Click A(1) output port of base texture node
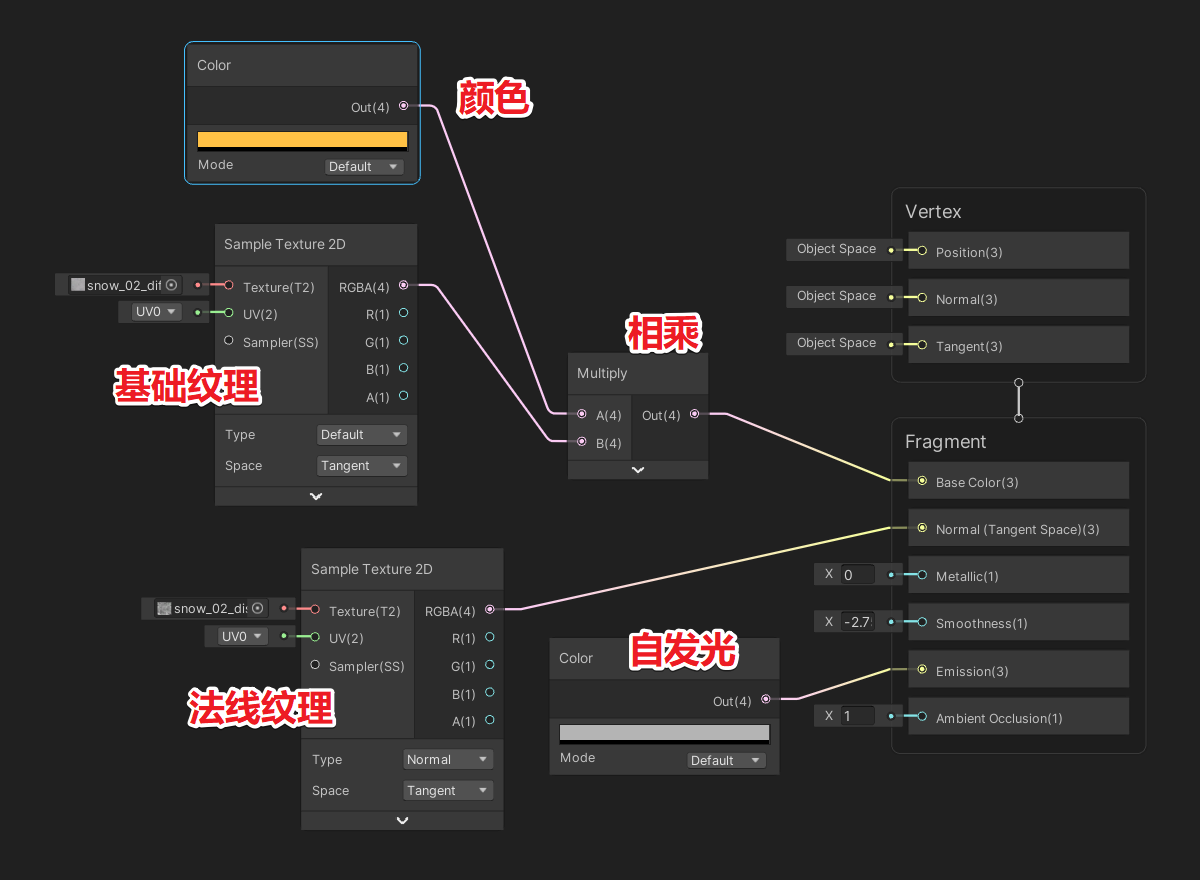The image size is (1200, 880). click(403, 396)
